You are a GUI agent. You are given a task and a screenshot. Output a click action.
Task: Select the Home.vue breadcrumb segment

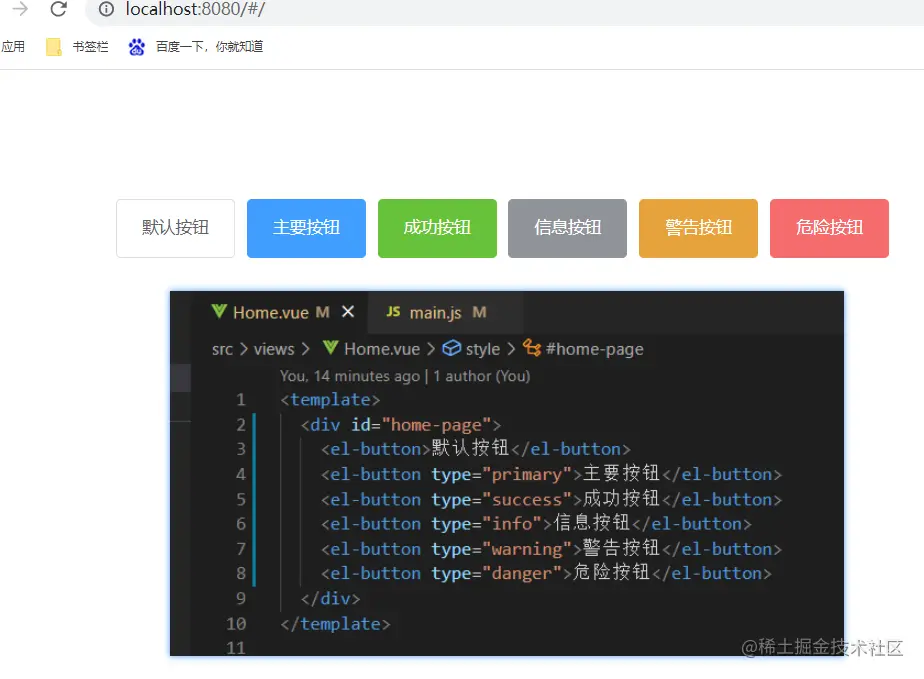pyautogui.click(x=382, y=349)
